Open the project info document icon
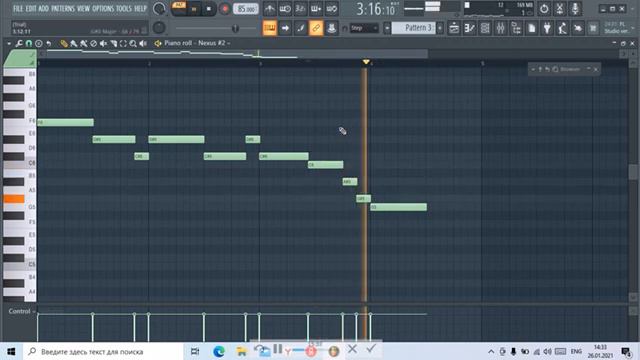The image size is (640, 360). pos(531,28)
